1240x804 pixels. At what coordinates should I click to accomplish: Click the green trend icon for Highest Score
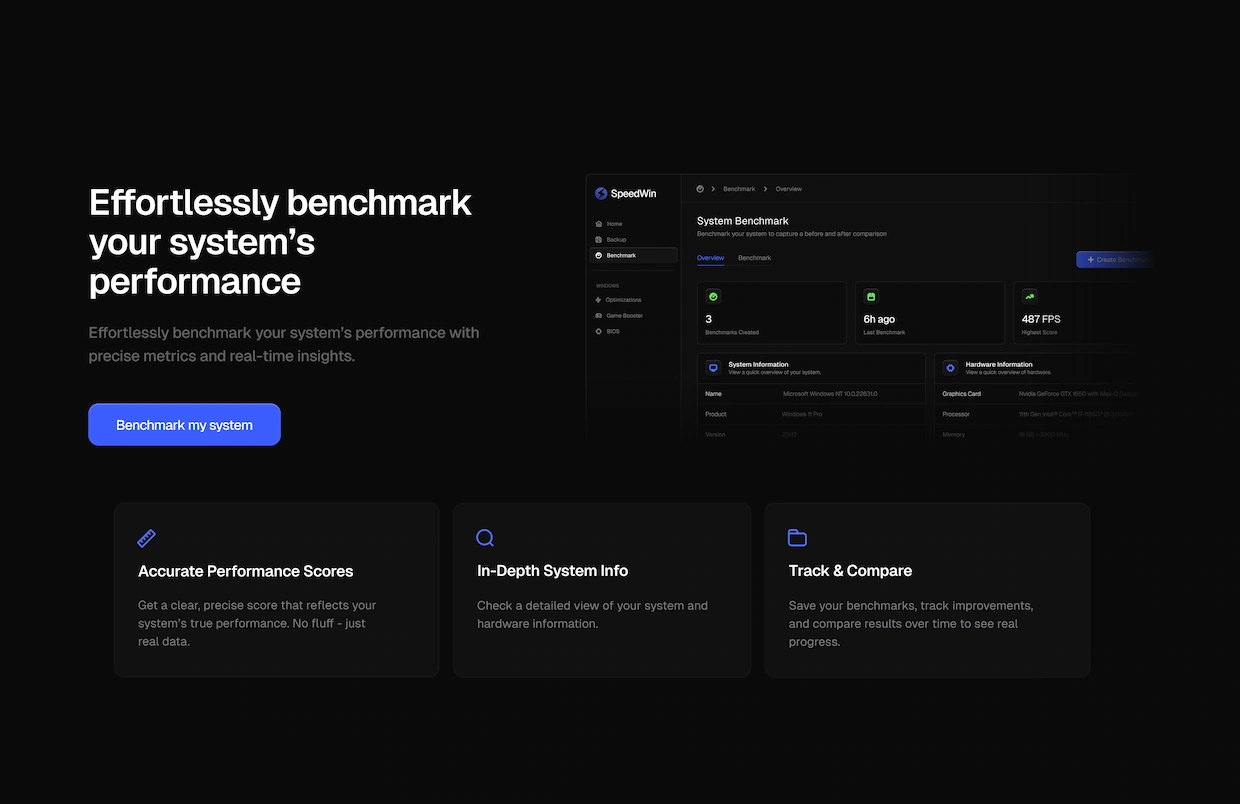[x=1029, y=297]
